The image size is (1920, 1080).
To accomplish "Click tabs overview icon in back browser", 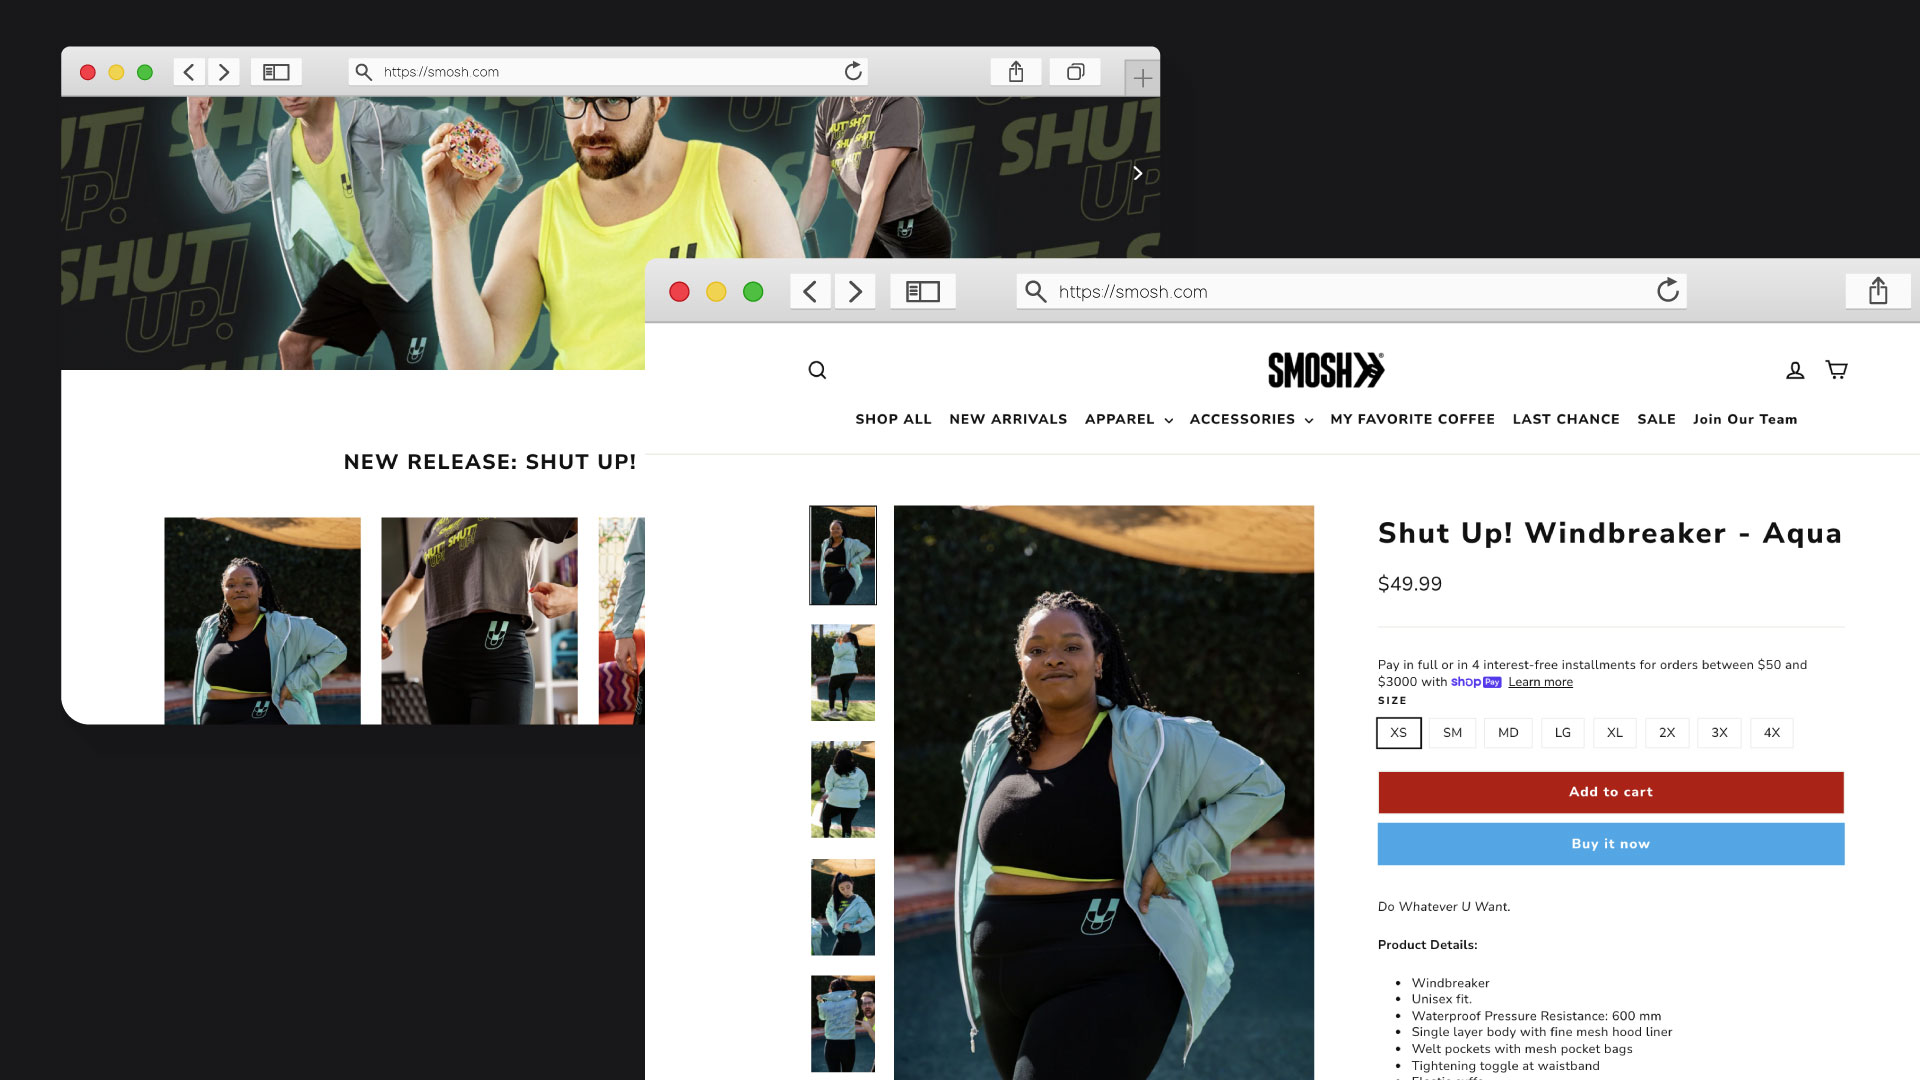I will [x=1075, y=72].
